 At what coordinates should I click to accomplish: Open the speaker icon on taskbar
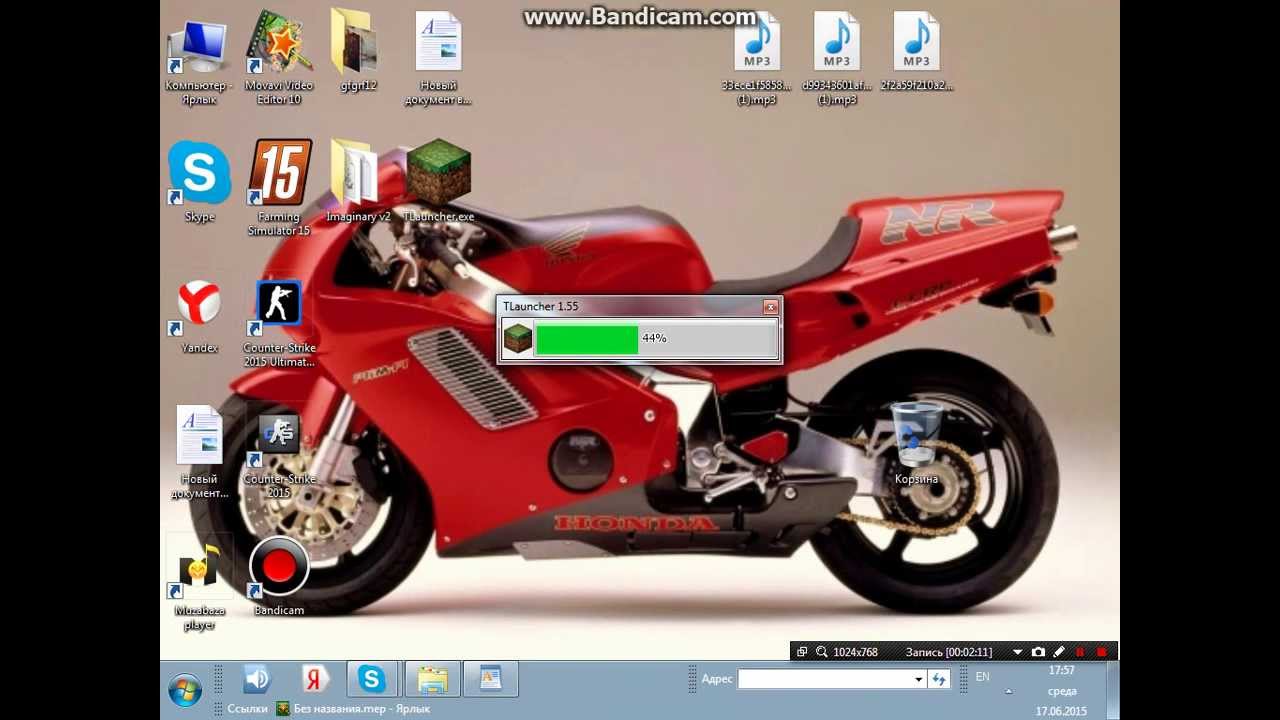click(257, 679)
